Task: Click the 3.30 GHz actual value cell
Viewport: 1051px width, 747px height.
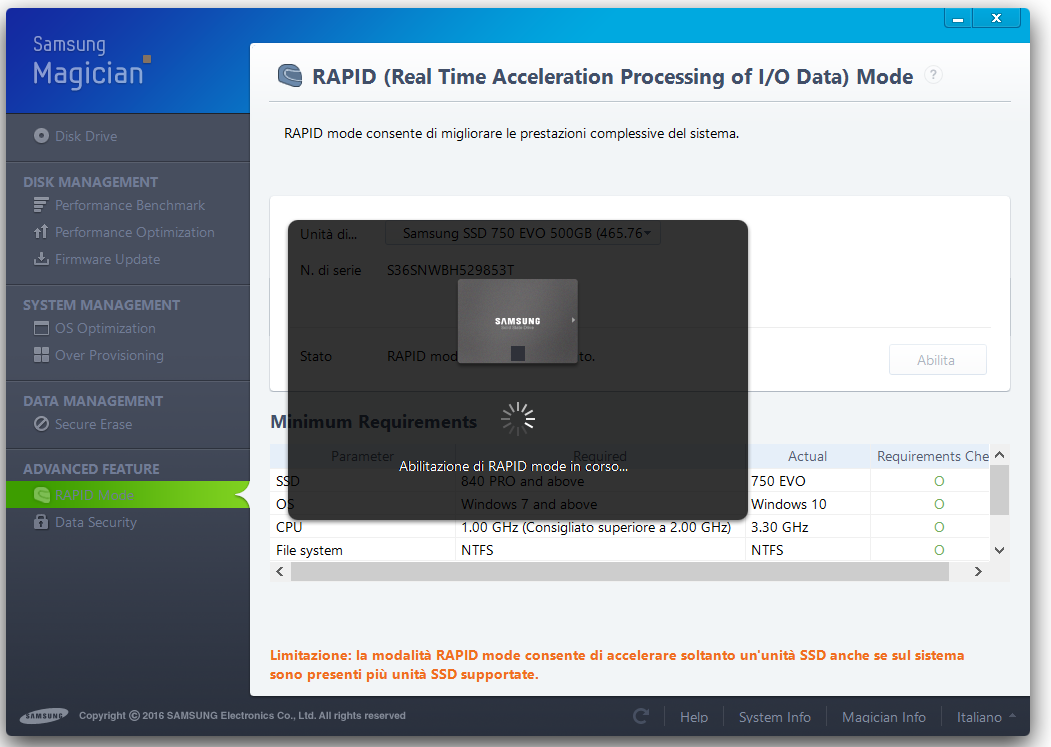Action: pyautogui.click(x=808, y=527)
